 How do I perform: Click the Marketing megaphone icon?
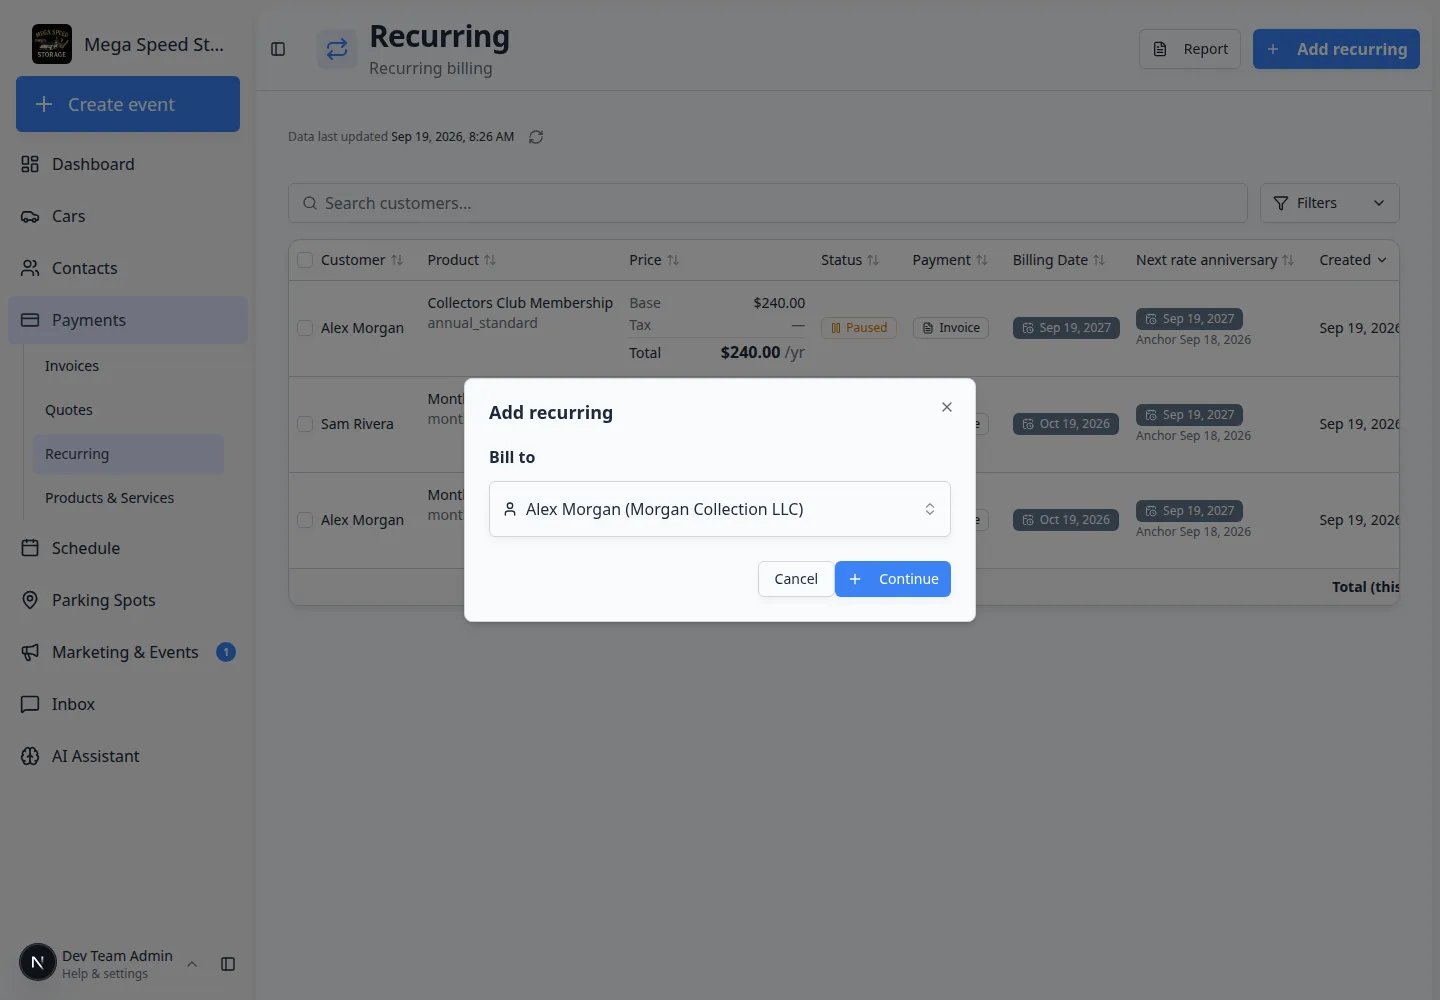point(30,652)
